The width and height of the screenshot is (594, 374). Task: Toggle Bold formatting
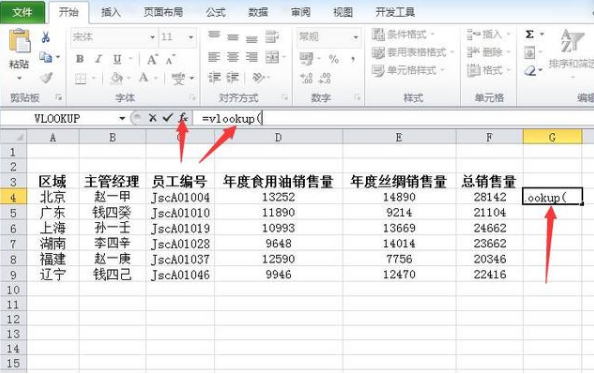(80, 59)
